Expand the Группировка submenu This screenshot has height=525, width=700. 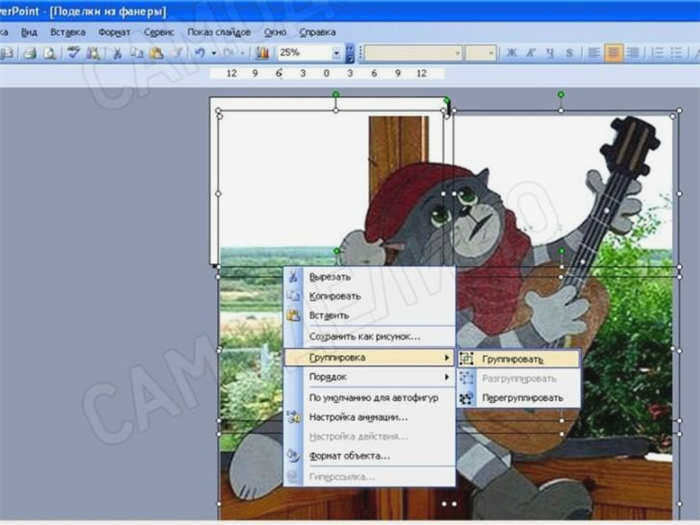click(x=370, y=357)
